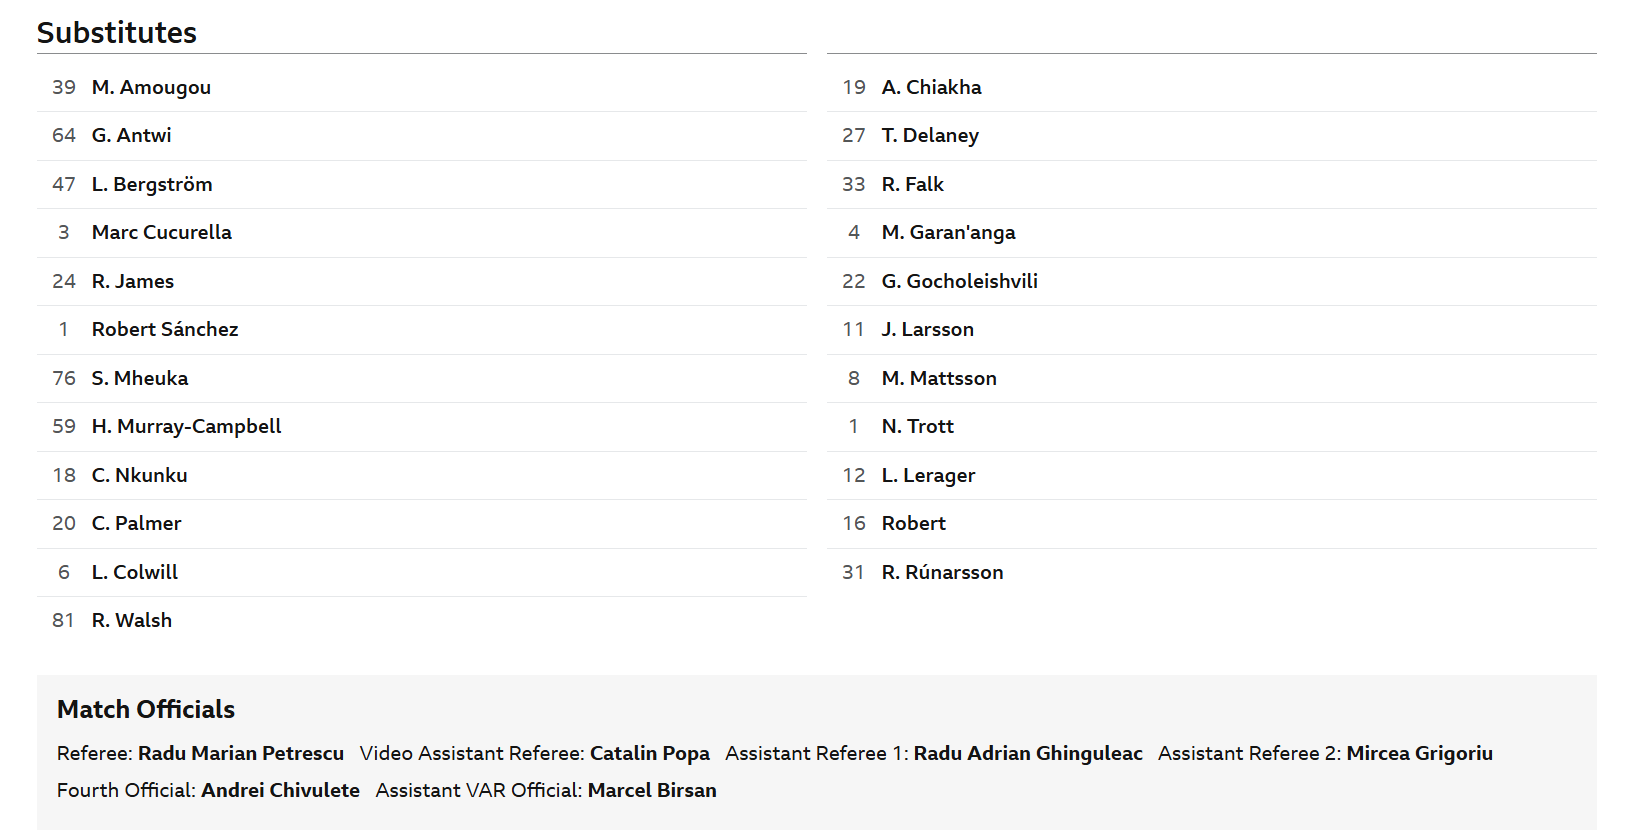The width and height of the screenshot is (1649, 839).
Task: Select T. Delaney substitute entry
Action: point(930,135)
